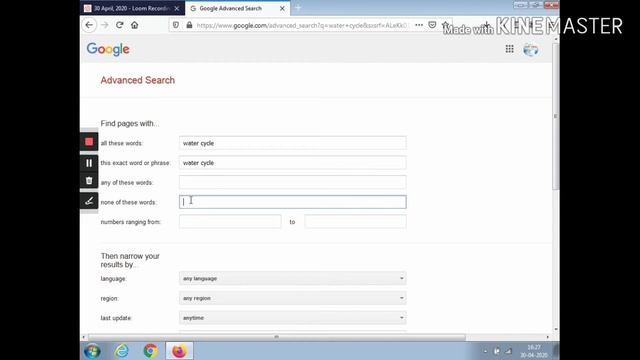
Task: Delete the recording with trash icon
Action: click(x=89, y=181)
